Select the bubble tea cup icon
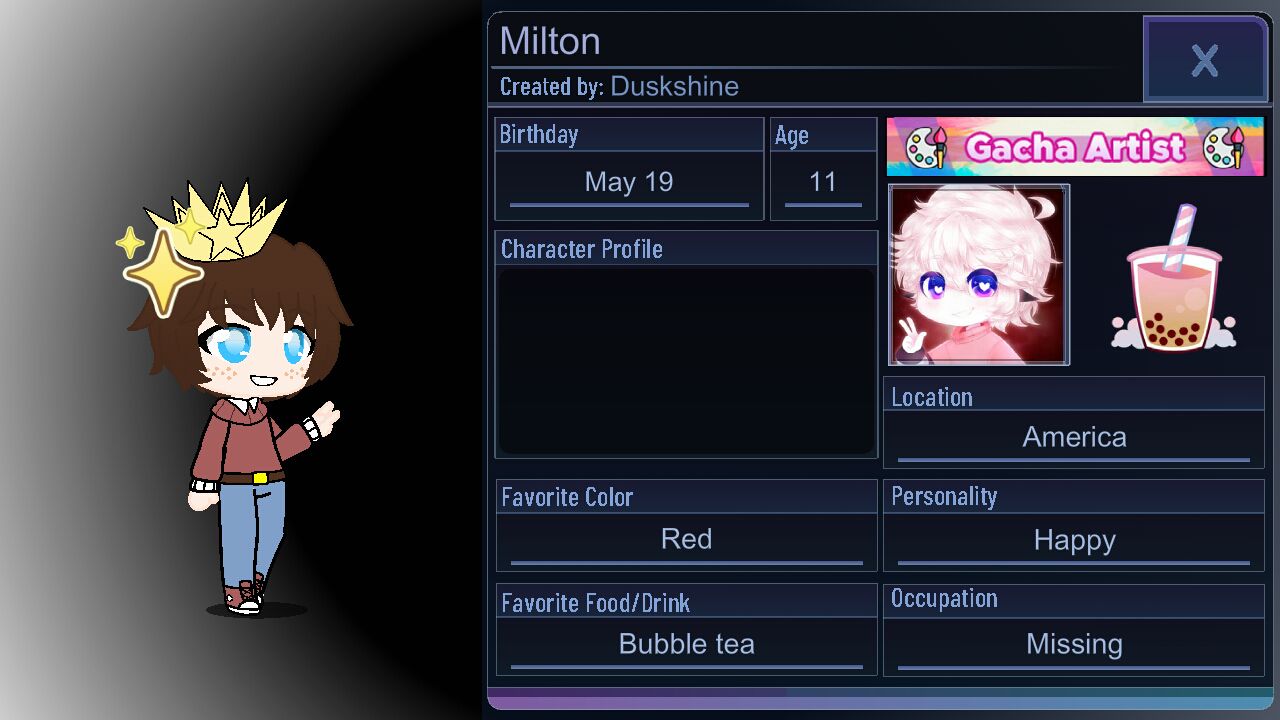The width and height of the screenshot is (1280, 720). click(1174, 278)
